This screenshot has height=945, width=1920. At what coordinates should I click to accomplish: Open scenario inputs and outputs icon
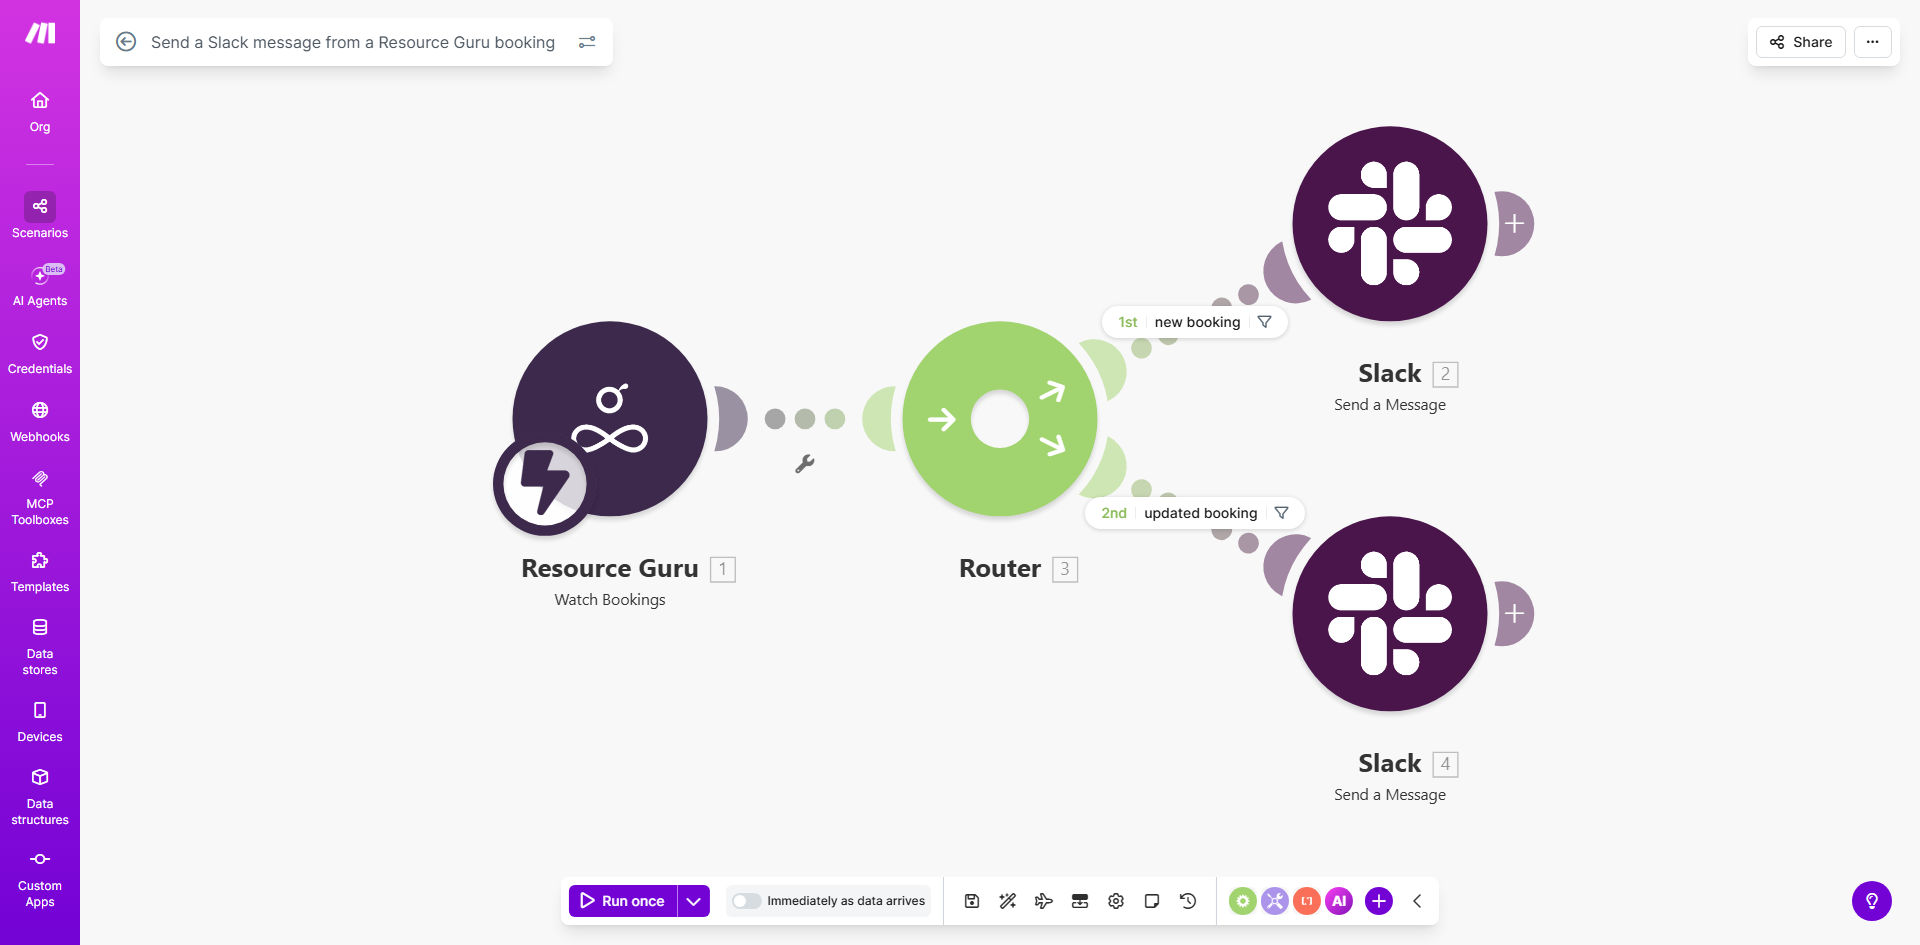1080,901
